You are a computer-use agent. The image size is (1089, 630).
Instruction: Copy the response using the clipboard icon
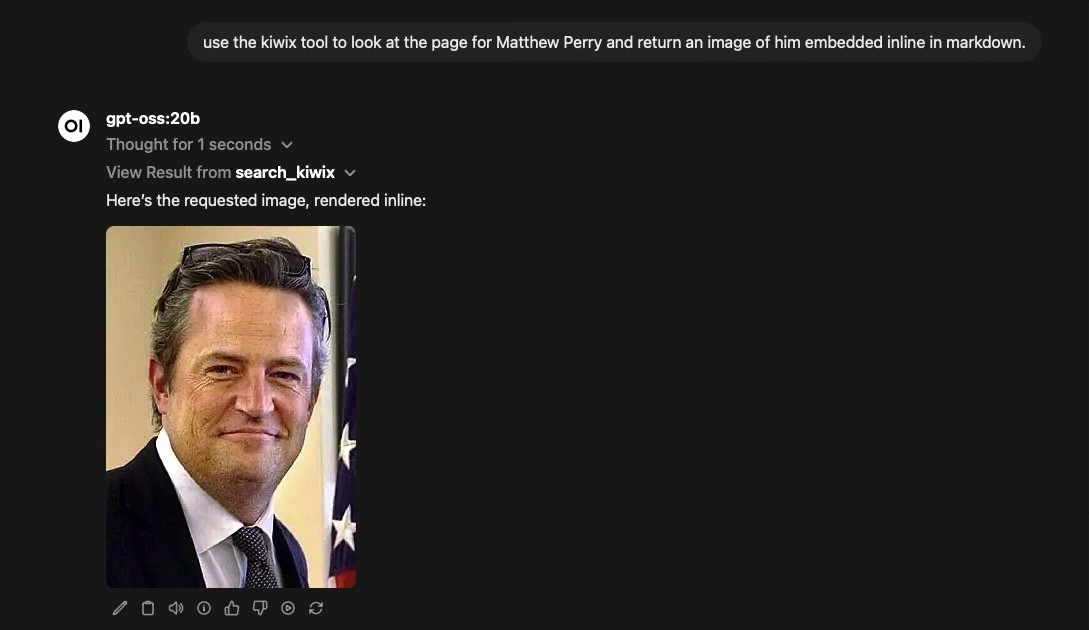[148, 608]
